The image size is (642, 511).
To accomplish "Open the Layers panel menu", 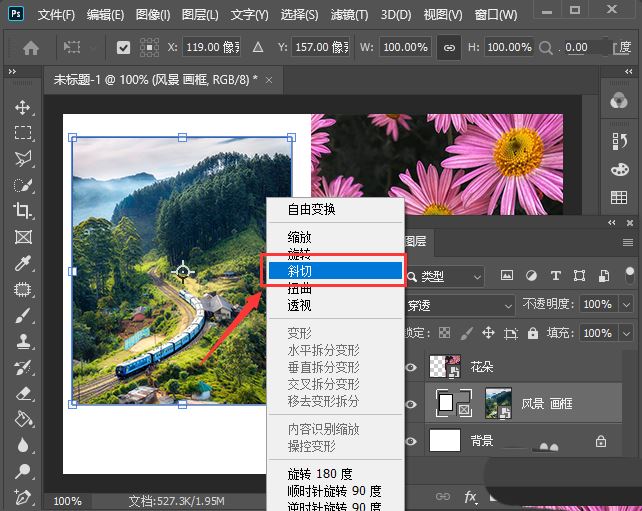I will pos(628,242).
